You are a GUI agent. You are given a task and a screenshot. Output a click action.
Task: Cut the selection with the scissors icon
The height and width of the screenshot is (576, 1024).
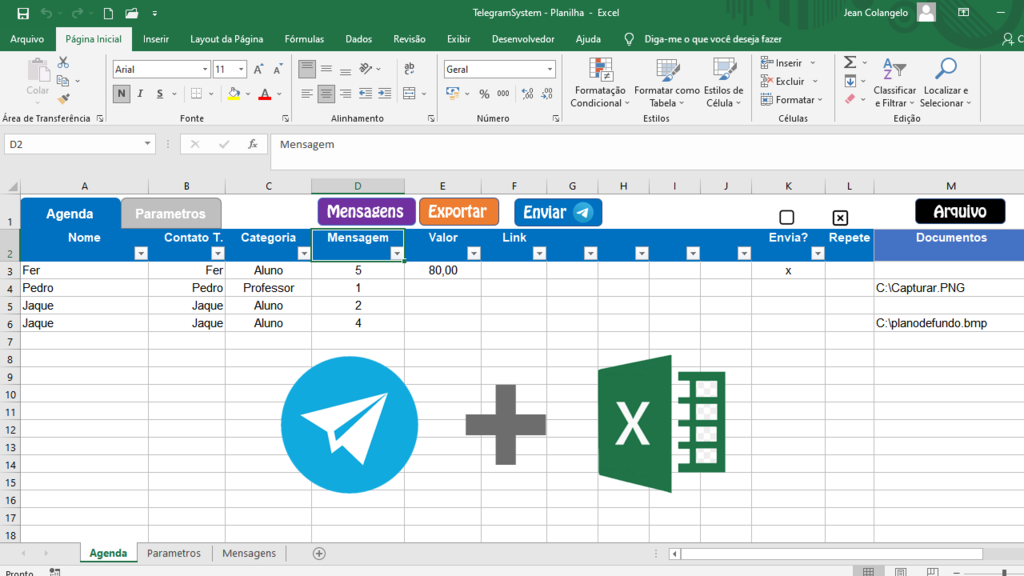coord(63,63)
